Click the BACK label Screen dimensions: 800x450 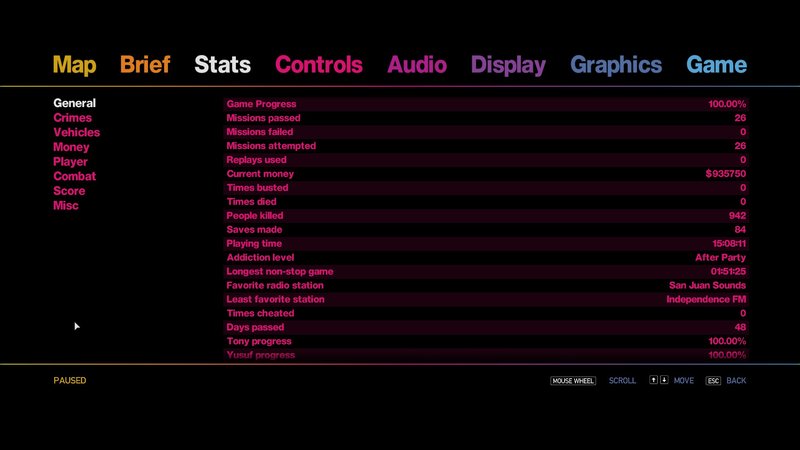(736, 381)
